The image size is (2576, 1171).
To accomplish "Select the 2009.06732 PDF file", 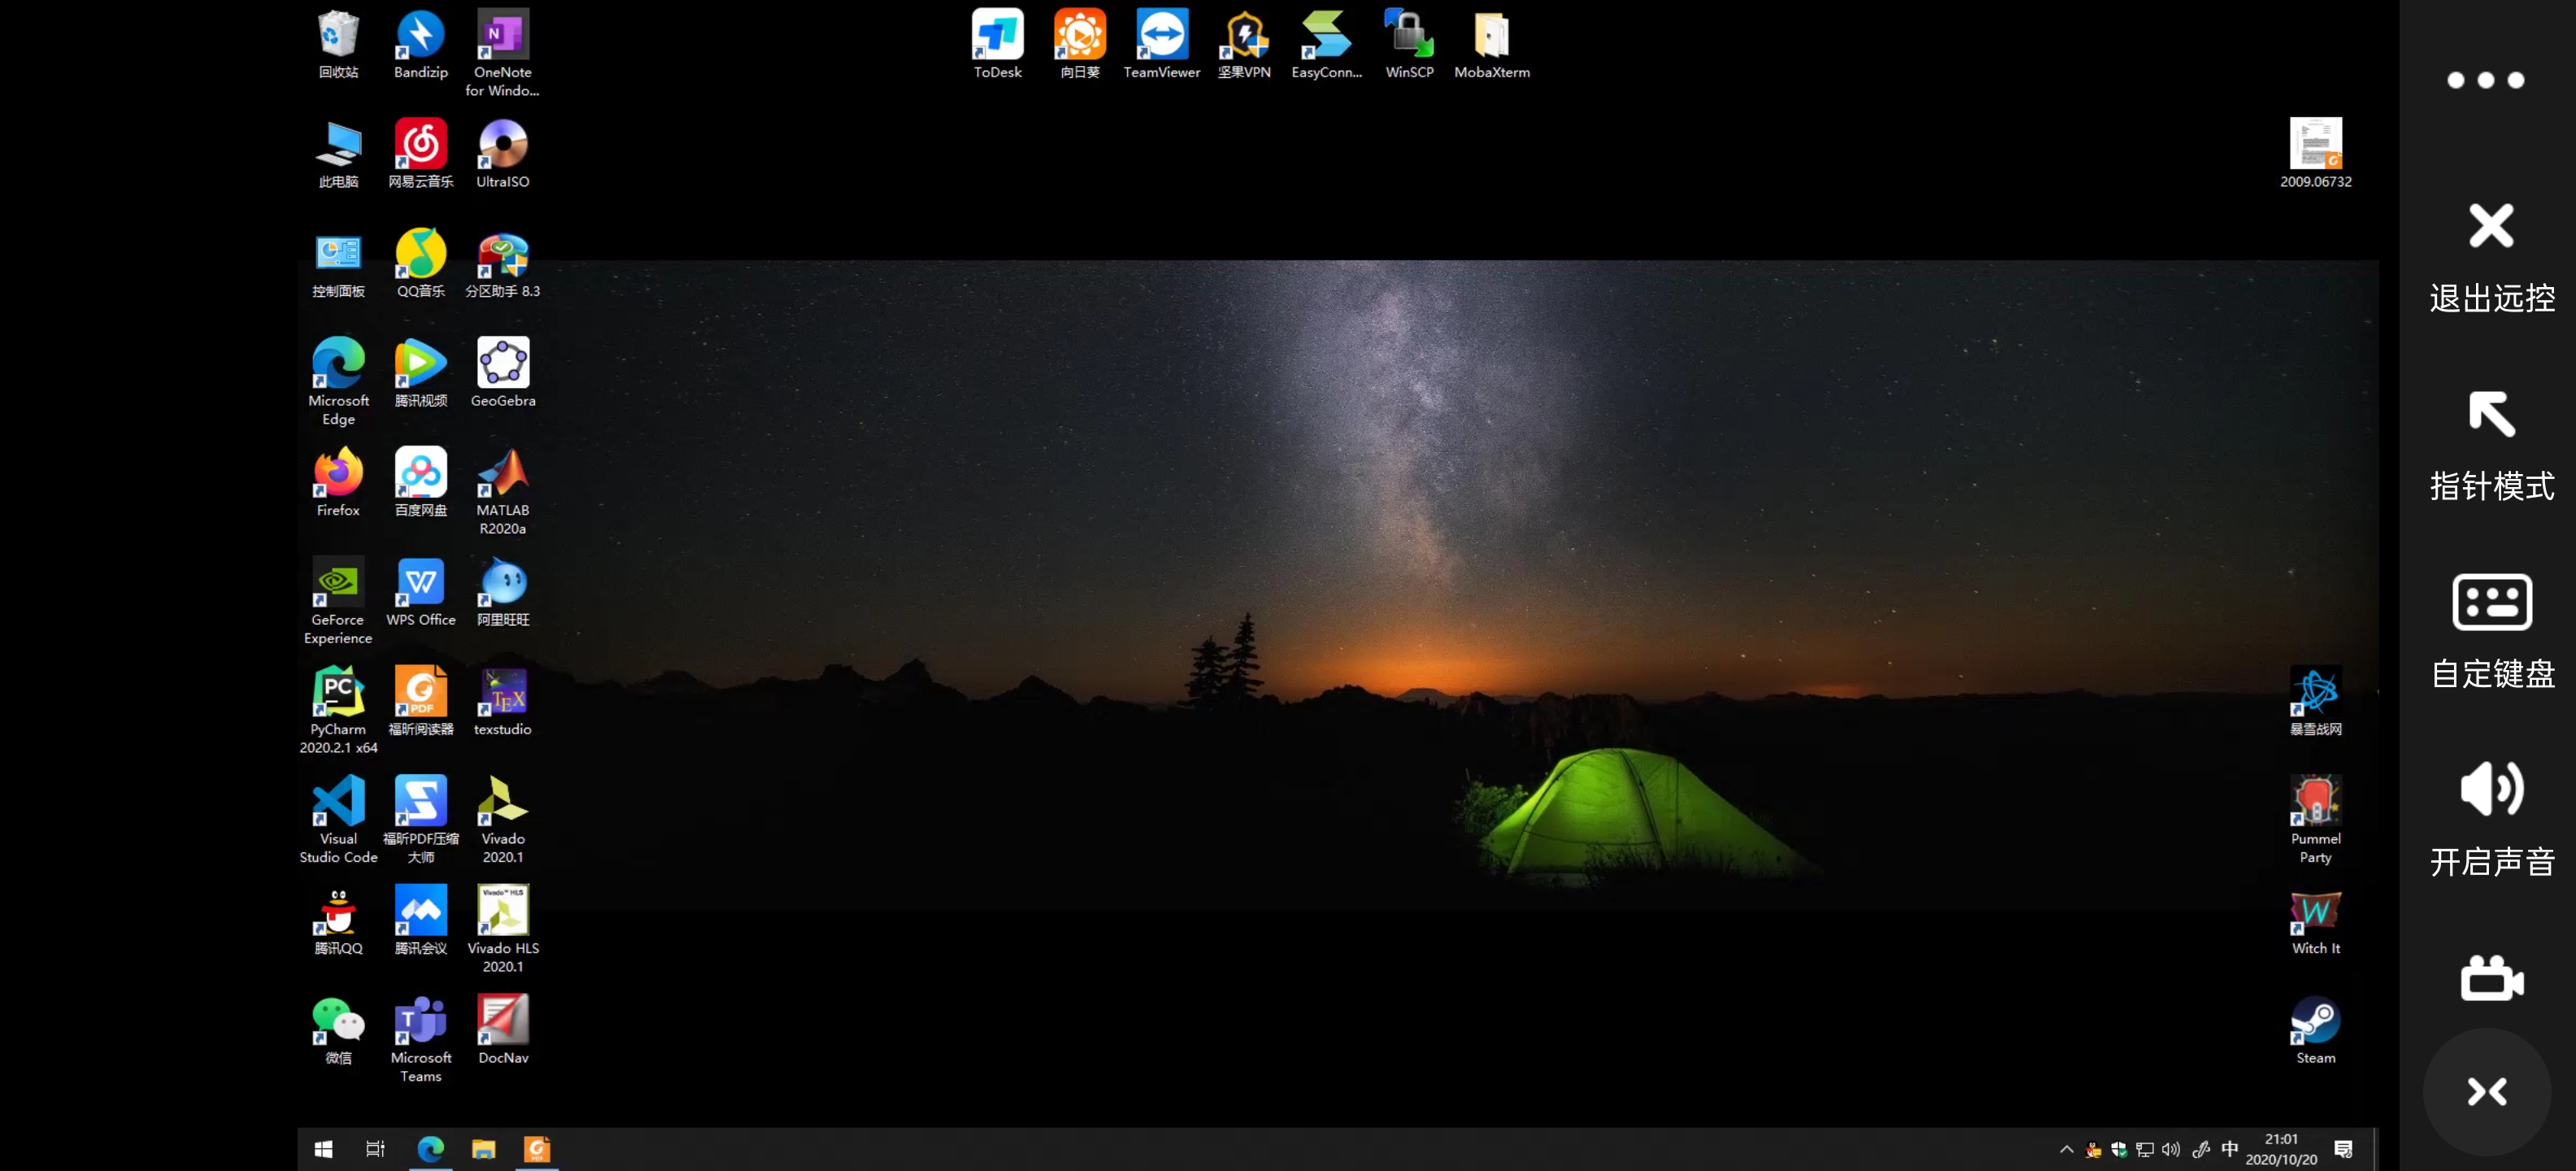I will [2315, 154].
